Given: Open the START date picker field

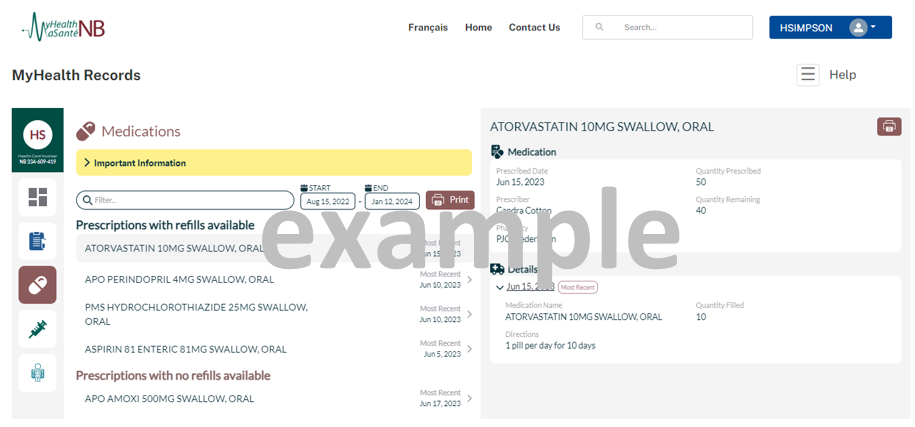Looking at the screenshot, I should (x=327, y=201).
